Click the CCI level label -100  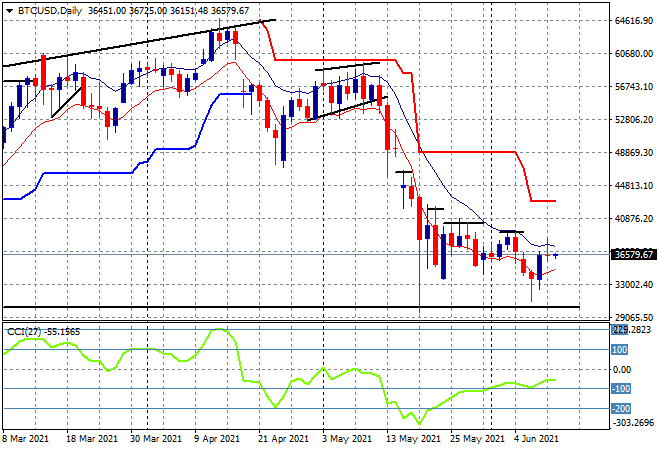point(621,389)
